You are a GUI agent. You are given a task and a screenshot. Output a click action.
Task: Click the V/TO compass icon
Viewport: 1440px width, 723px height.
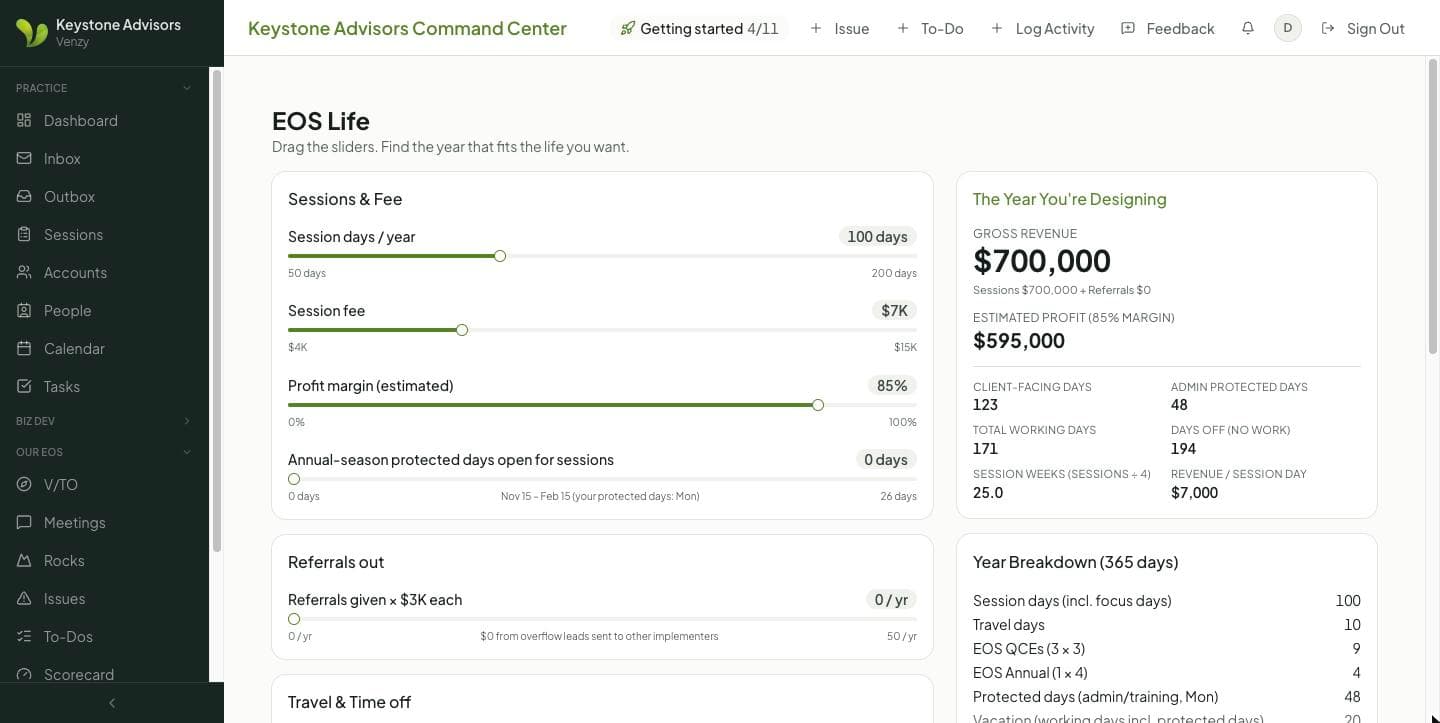pos(24,484)
